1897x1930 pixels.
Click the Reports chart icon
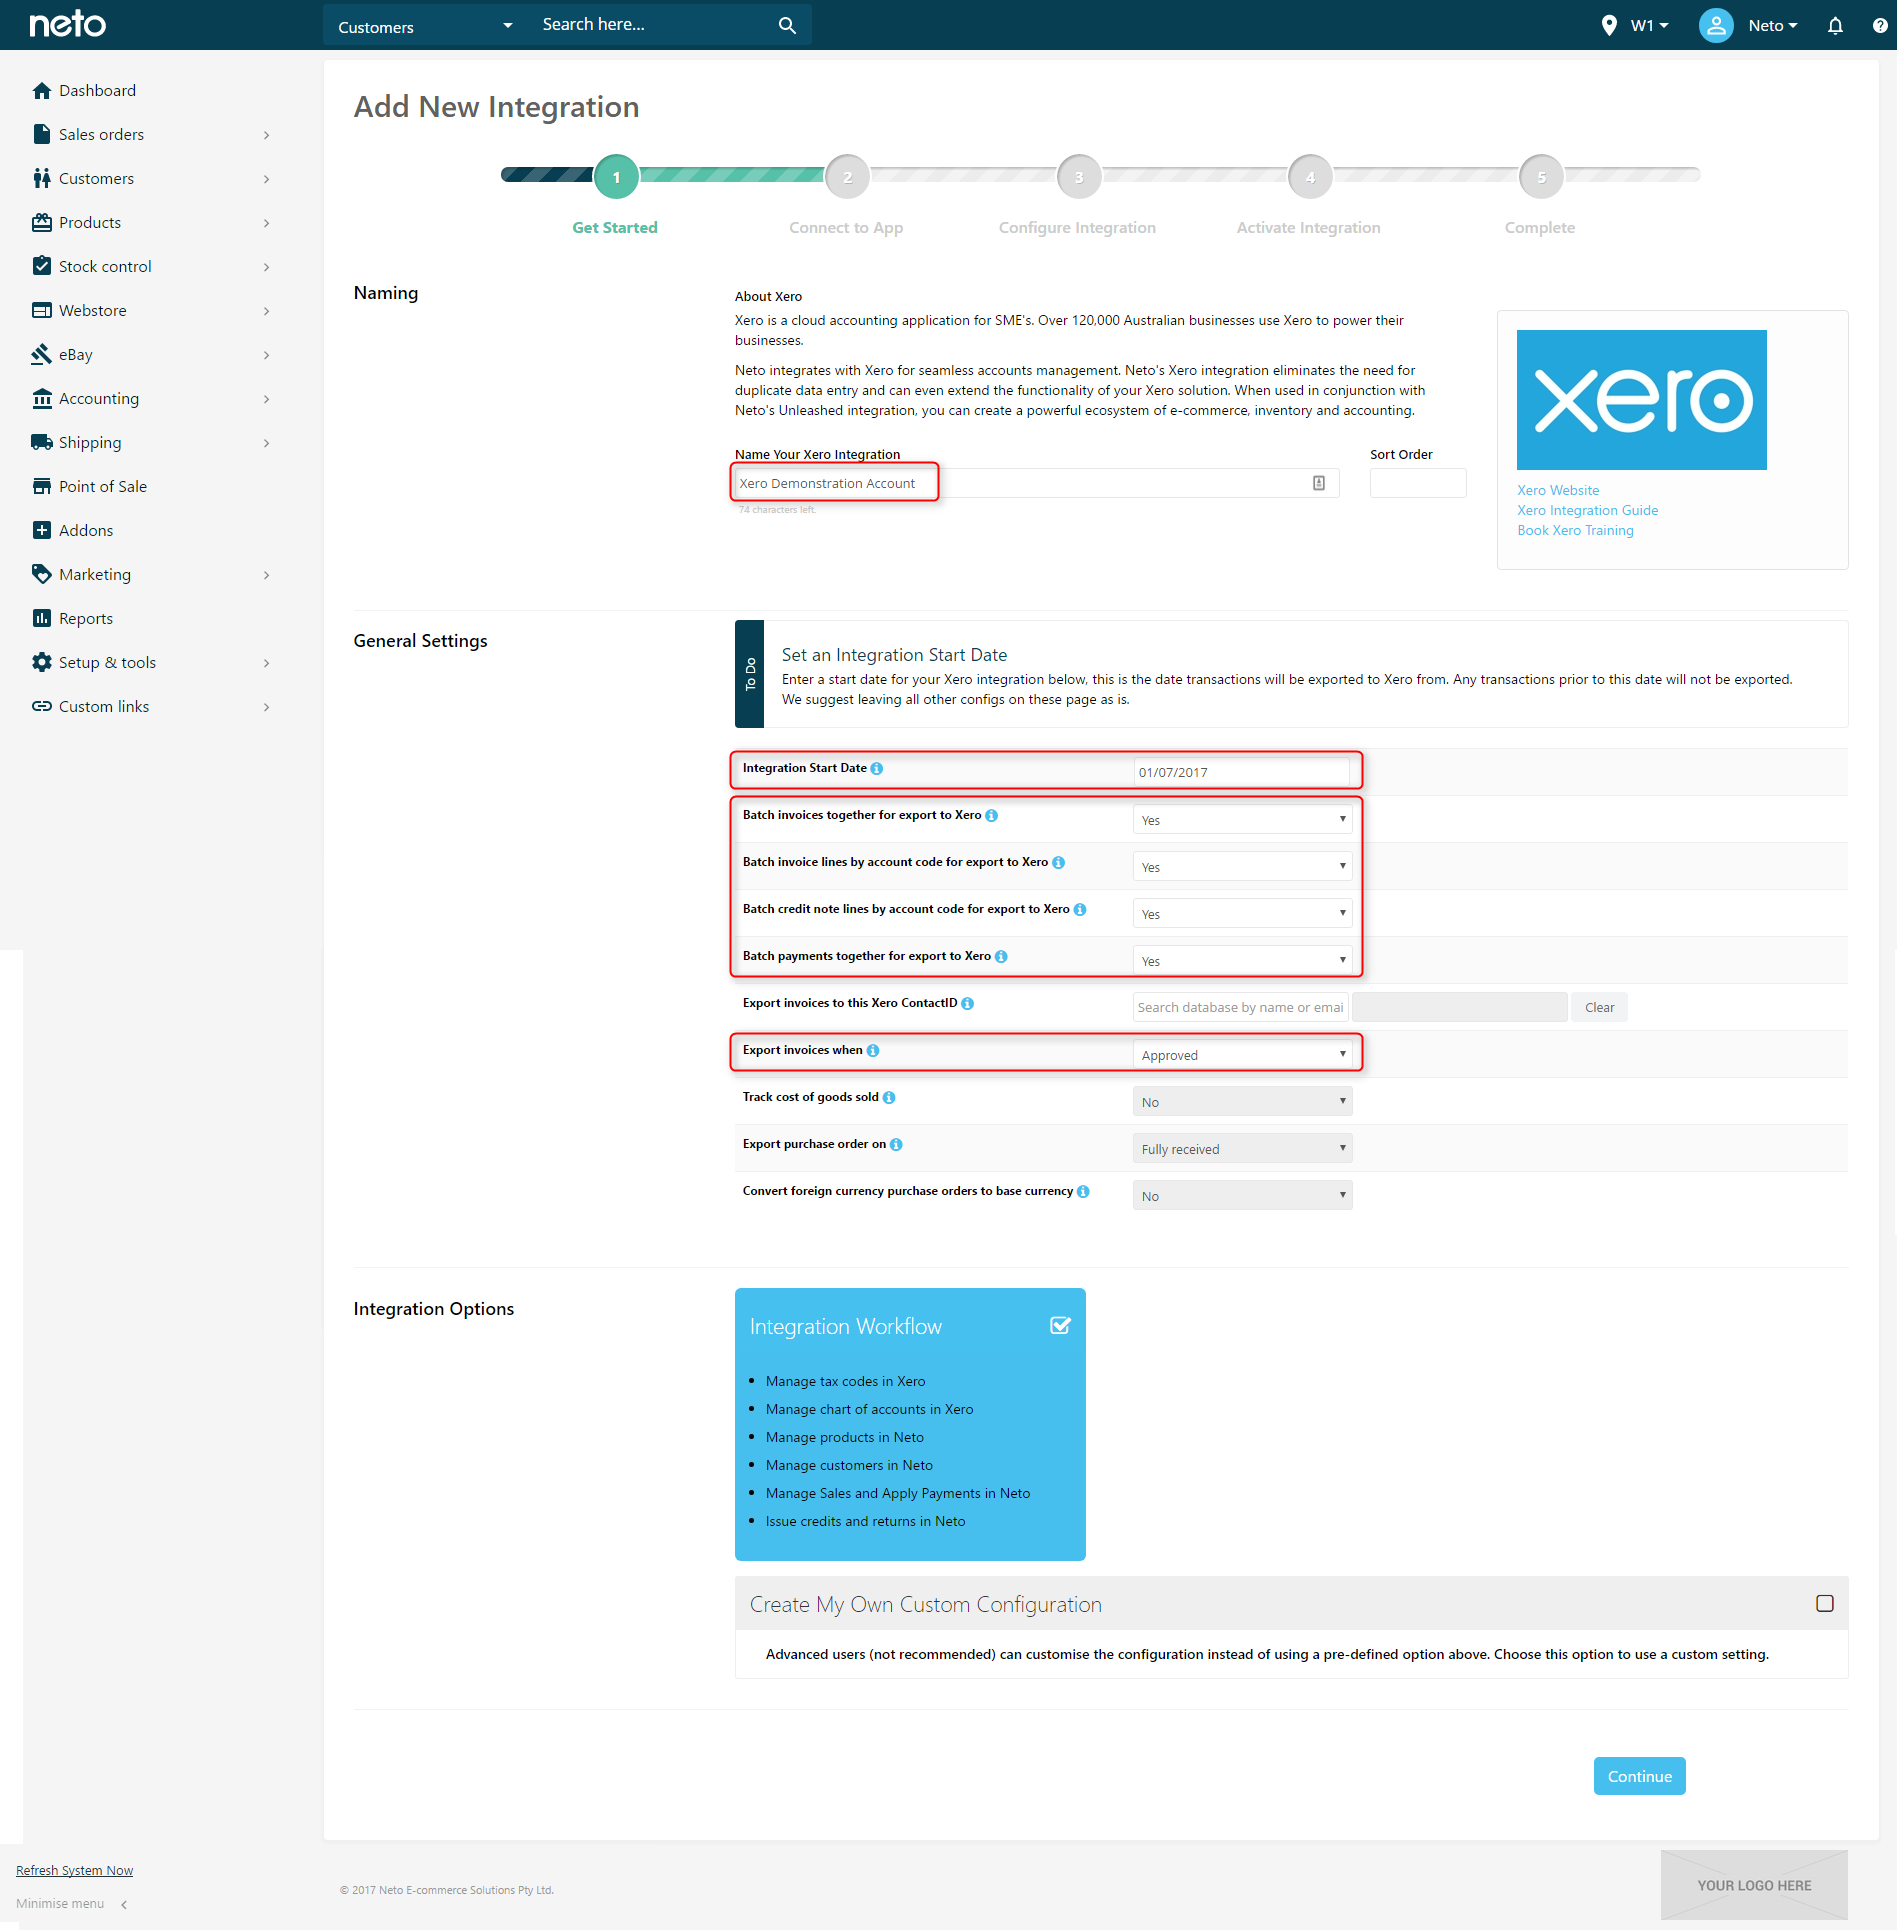[x=42, y=618]
